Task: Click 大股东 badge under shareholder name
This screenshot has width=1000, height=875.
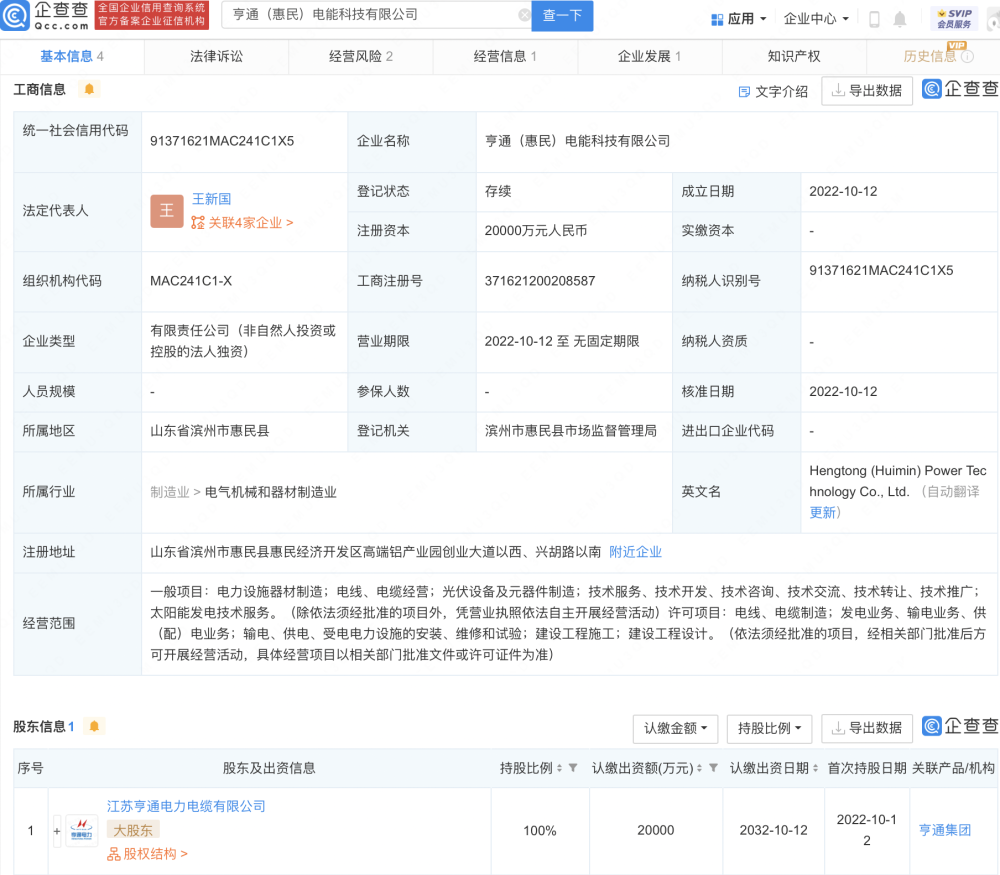Action: click(x=133, y=830)
